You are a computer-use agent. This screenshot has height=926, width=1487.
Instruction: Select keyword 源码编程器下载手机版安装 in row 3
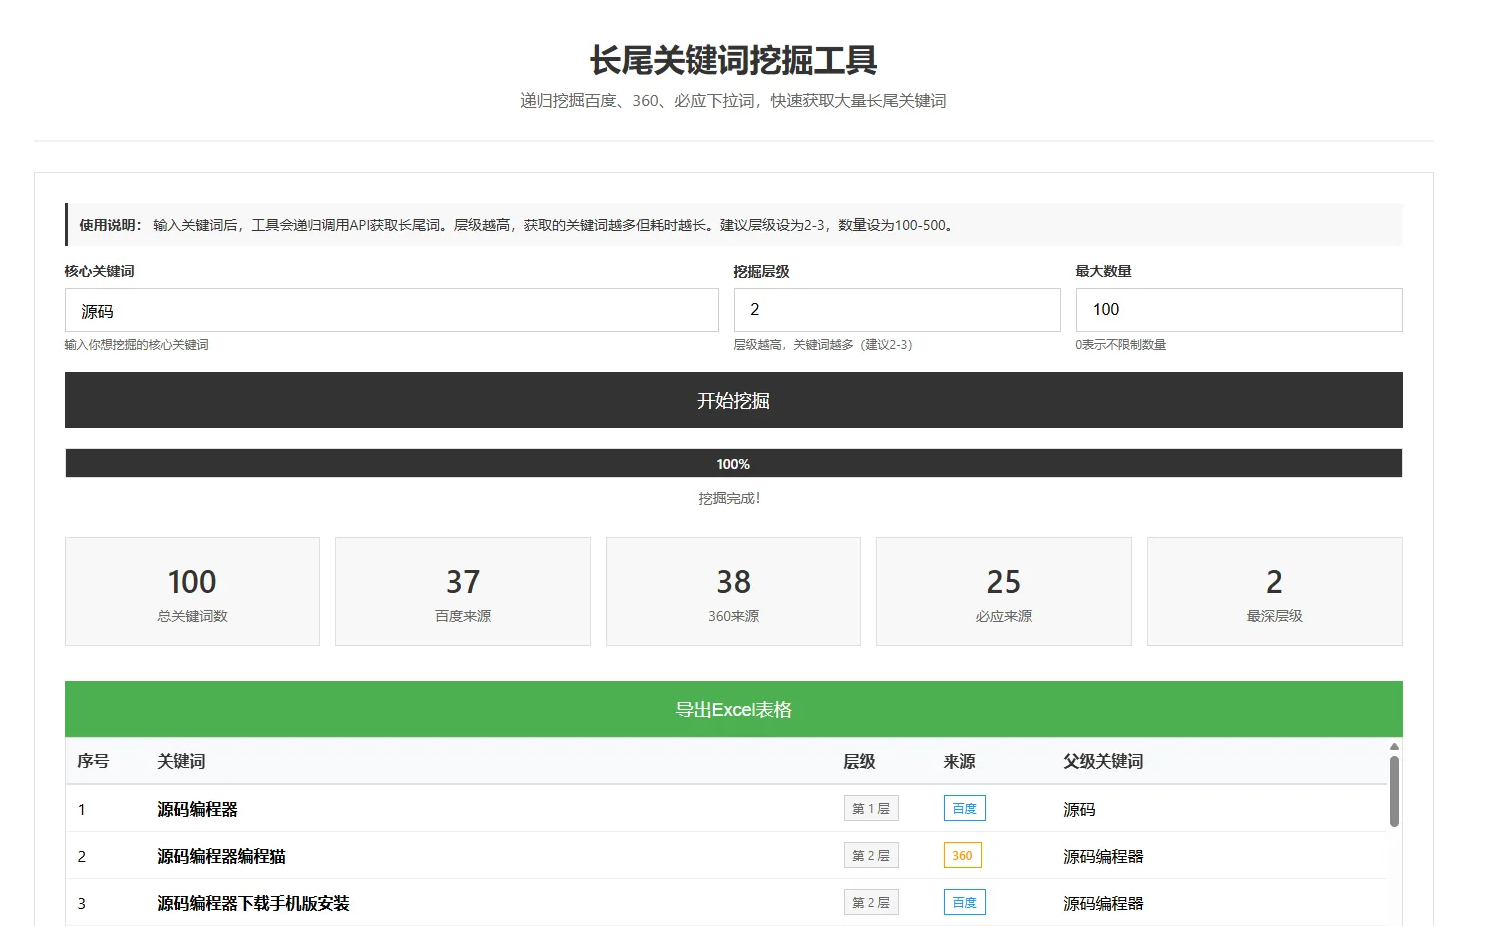tap(253, 903)
